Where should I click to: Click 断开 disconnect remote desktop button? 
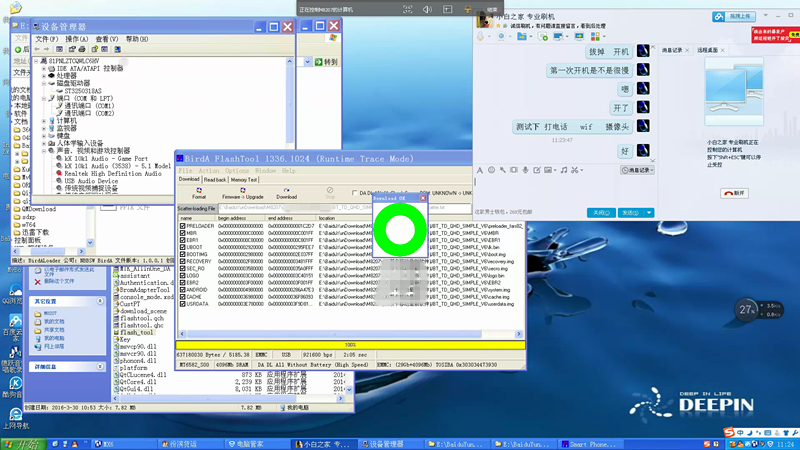[x=734, y=193]
